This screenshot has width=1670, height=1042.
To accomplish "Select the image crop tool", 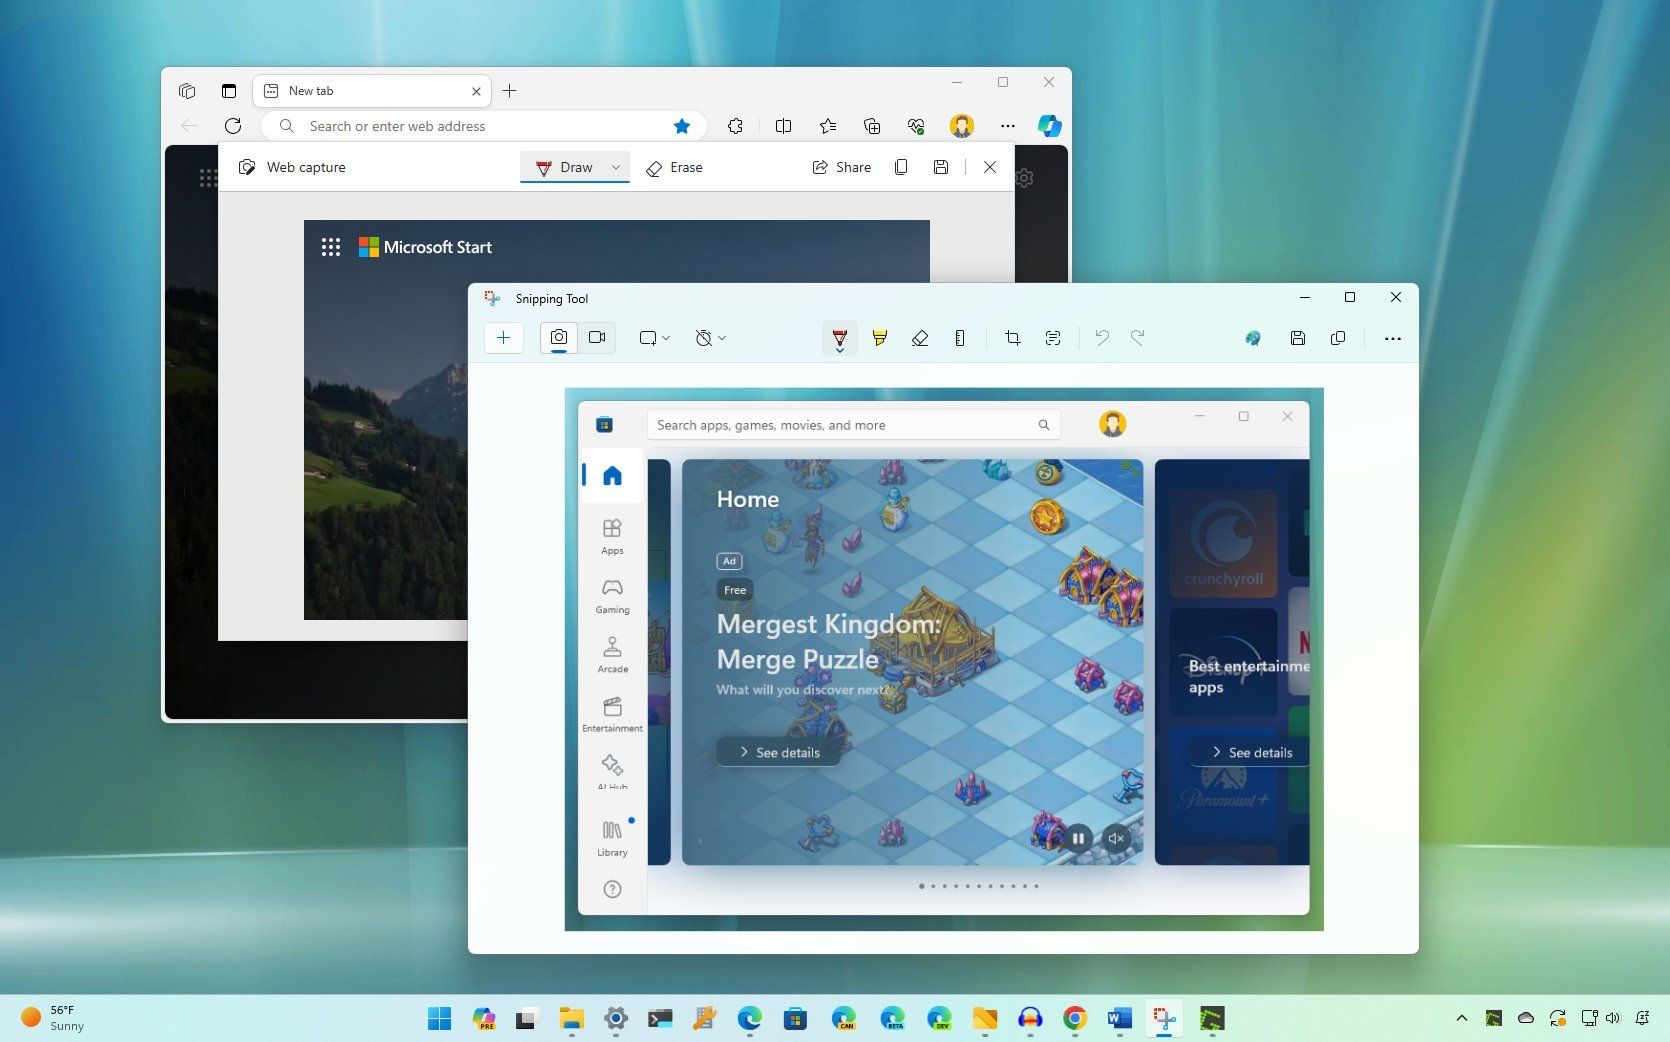I will (x=1012, y=338).
